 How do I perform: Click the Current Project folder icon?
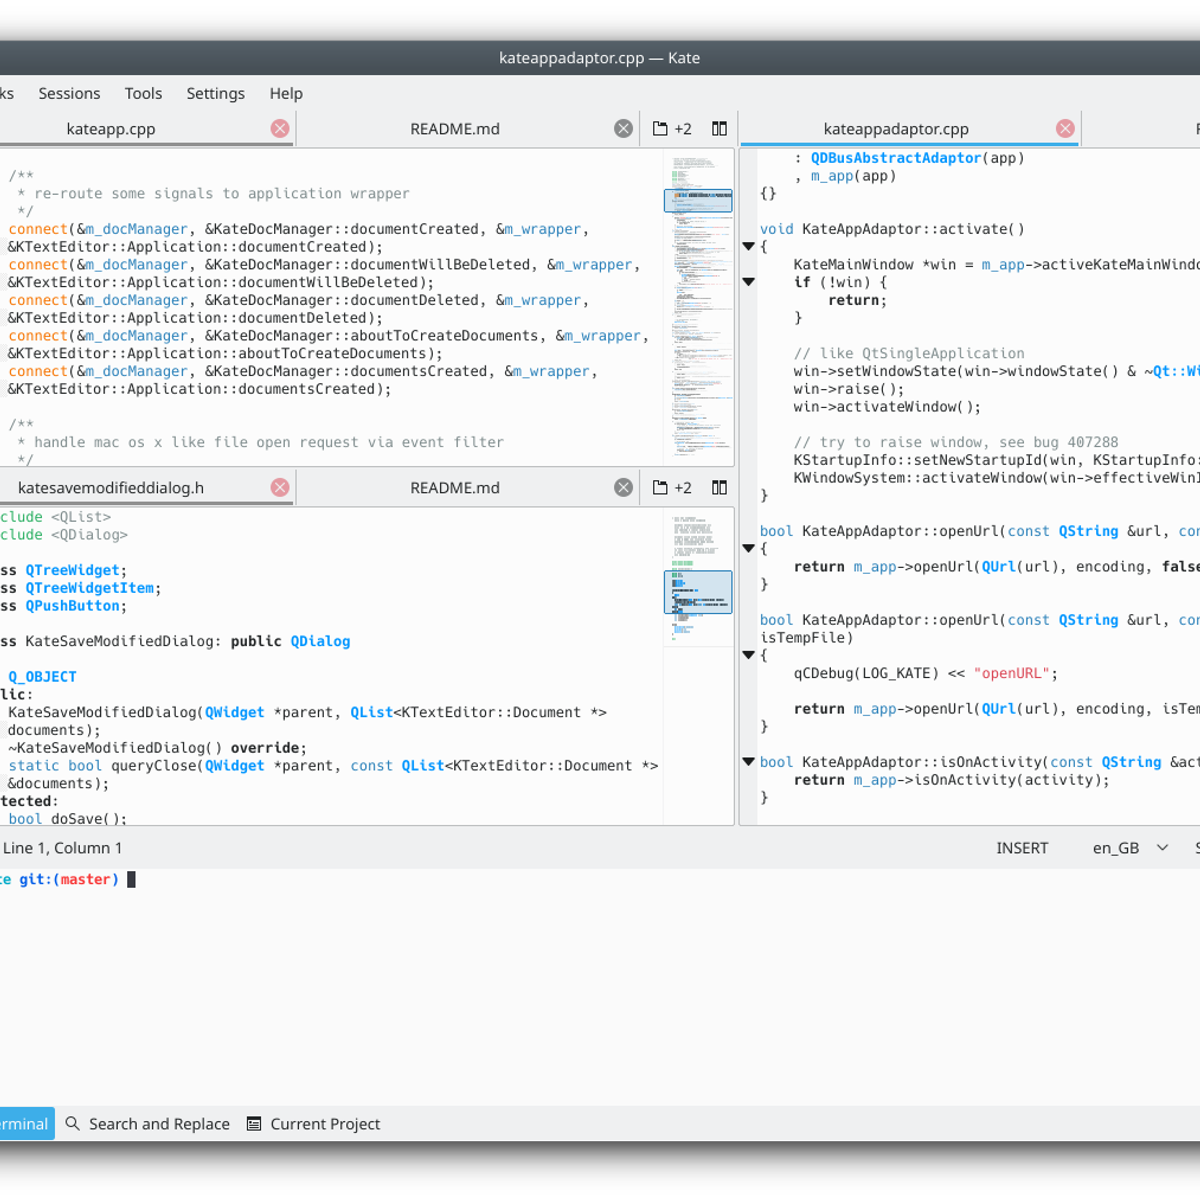[254, 1123]
